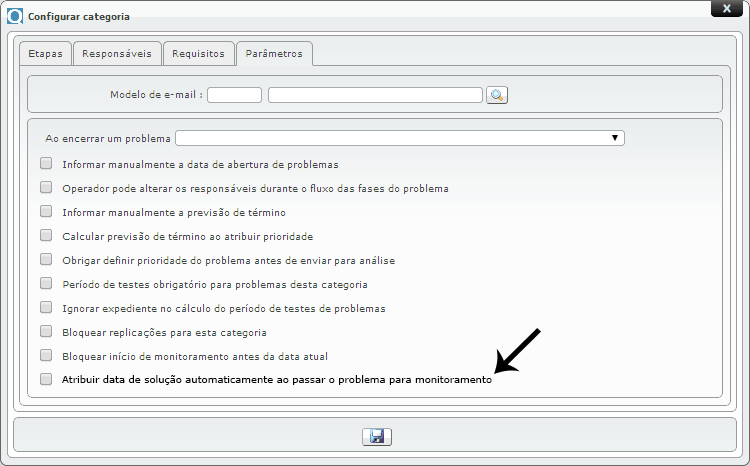Enable 'Atribuir data de solução automaticamente' checkbox
The image size is (750, 466).
[x=46, y=380]
